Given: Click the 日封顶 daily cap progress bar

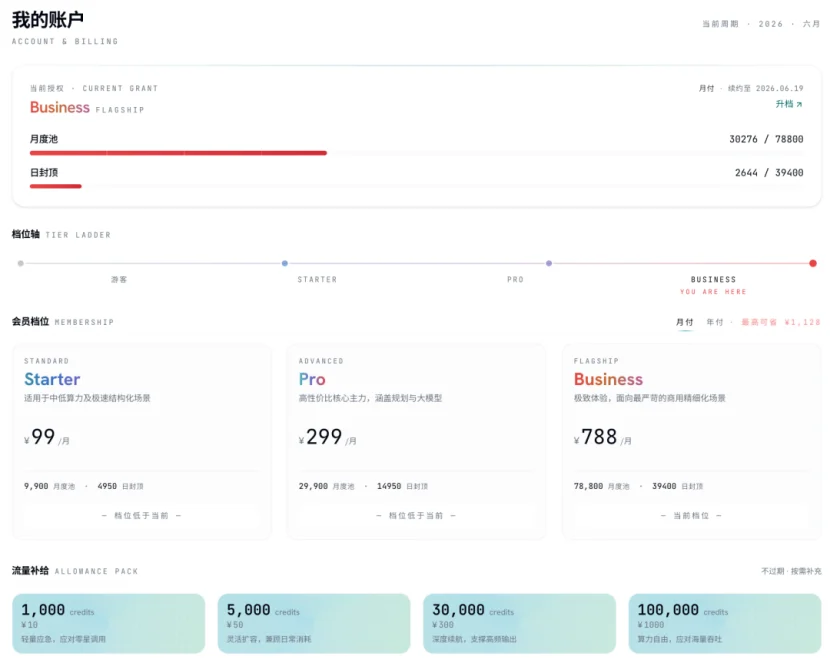Looking at the screenshot, I should coord(417,186).
